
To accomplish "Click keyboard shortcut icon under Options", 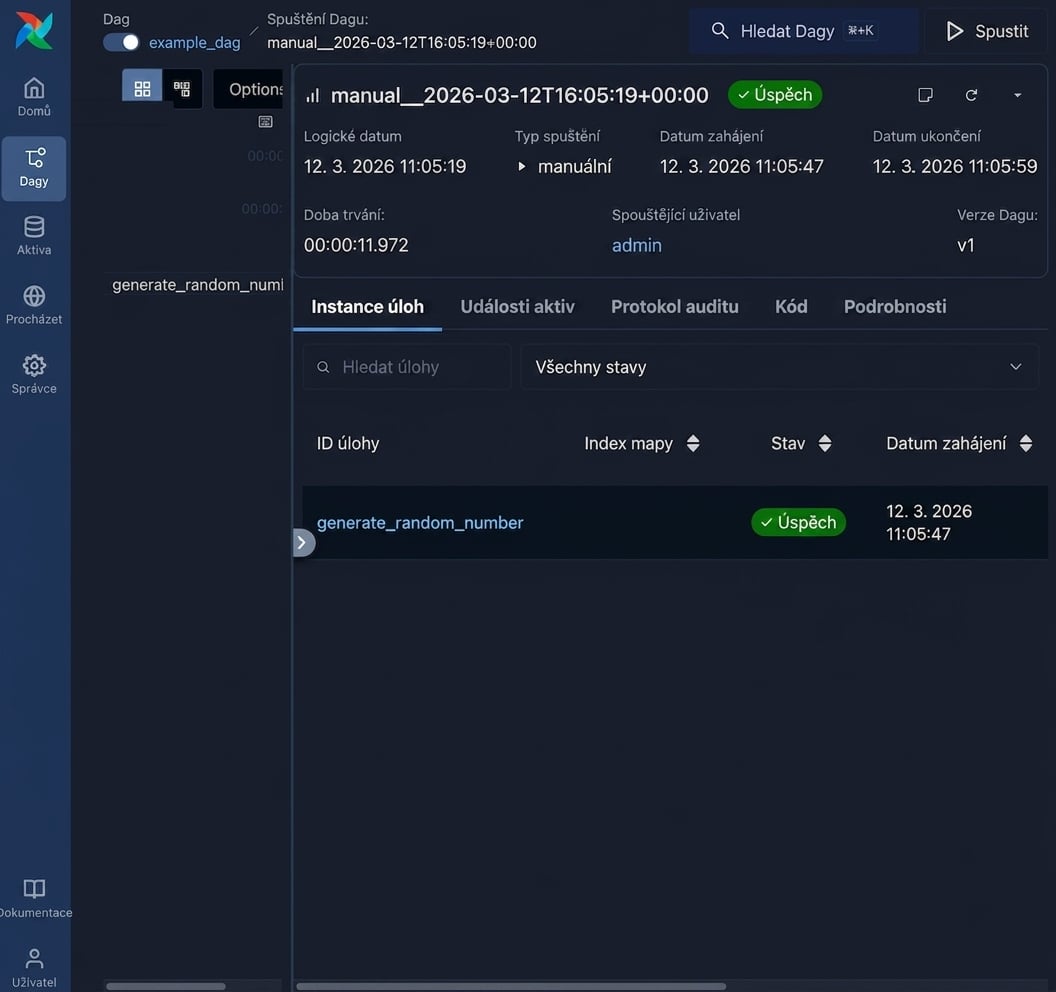I will pos(265,122).
